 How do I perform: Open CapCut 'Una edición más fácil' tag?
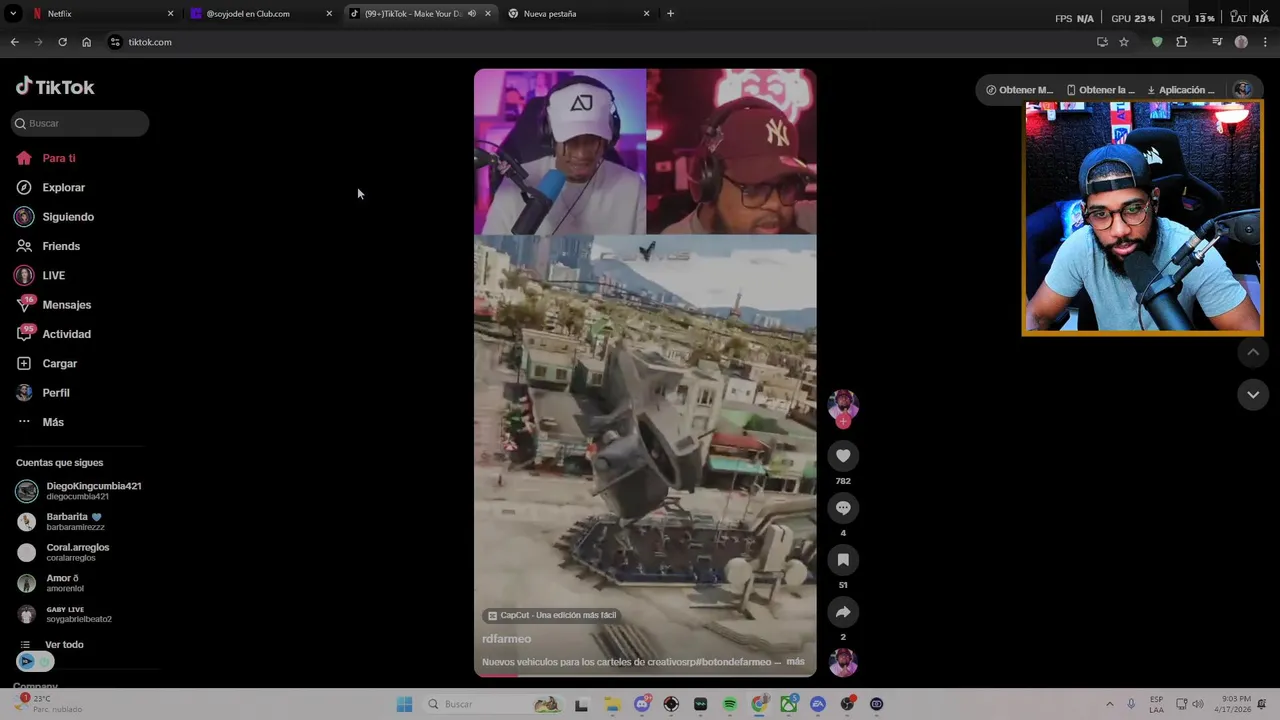pyautogui.click(x=551, y=615)
